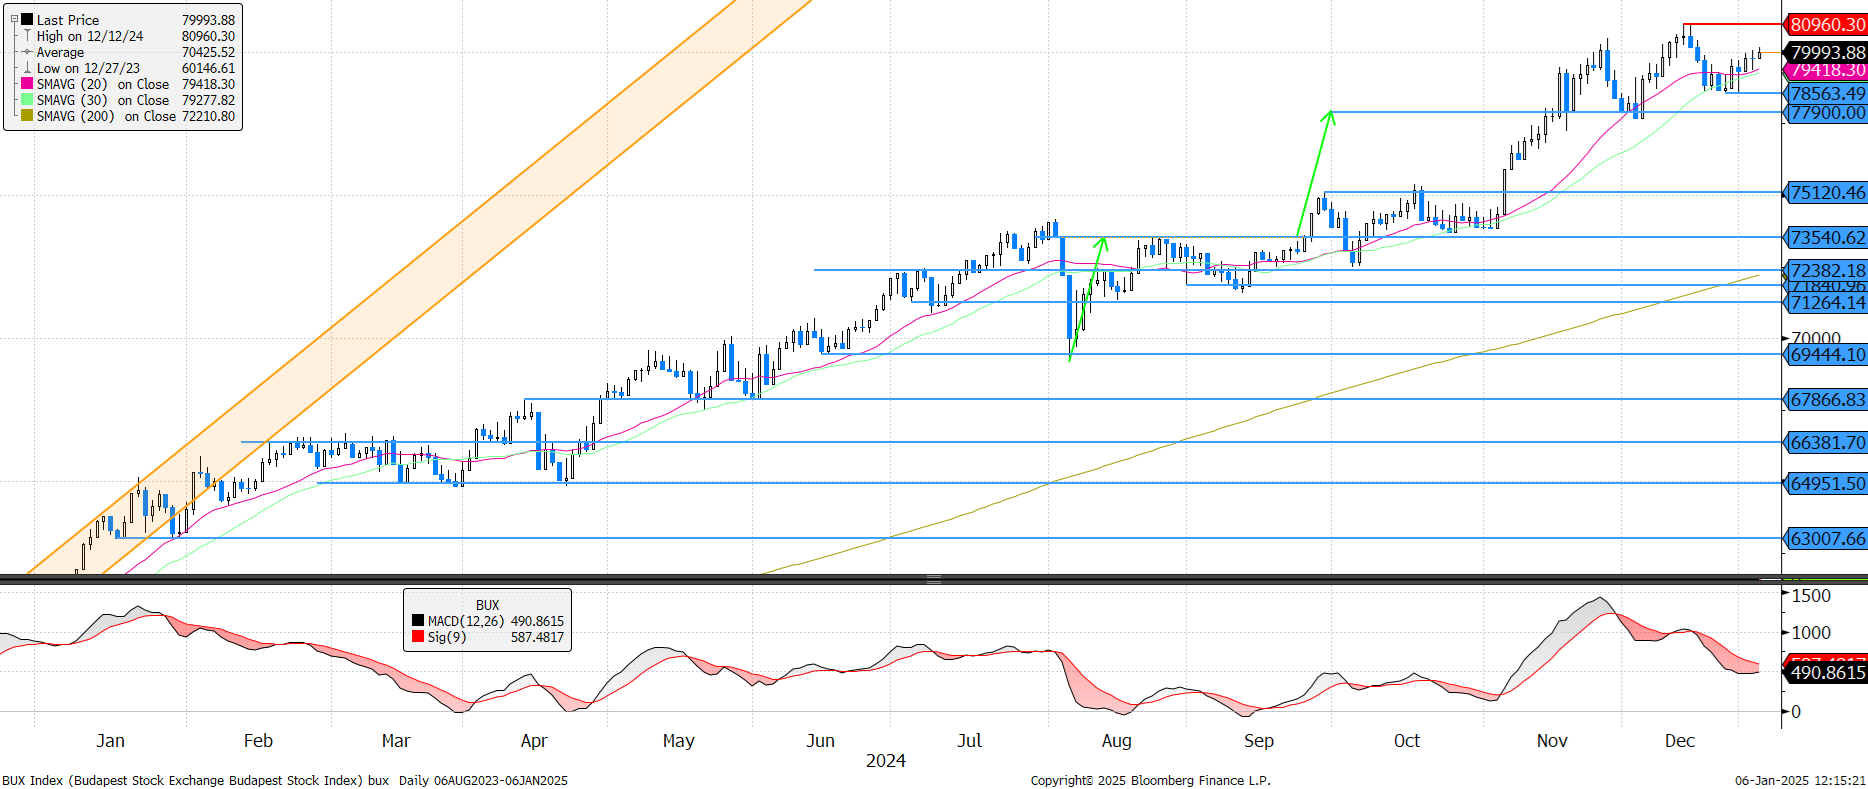1868x789 pixels.
Task: Collapse the Last Price legend tree
Action: pos(14,19)
